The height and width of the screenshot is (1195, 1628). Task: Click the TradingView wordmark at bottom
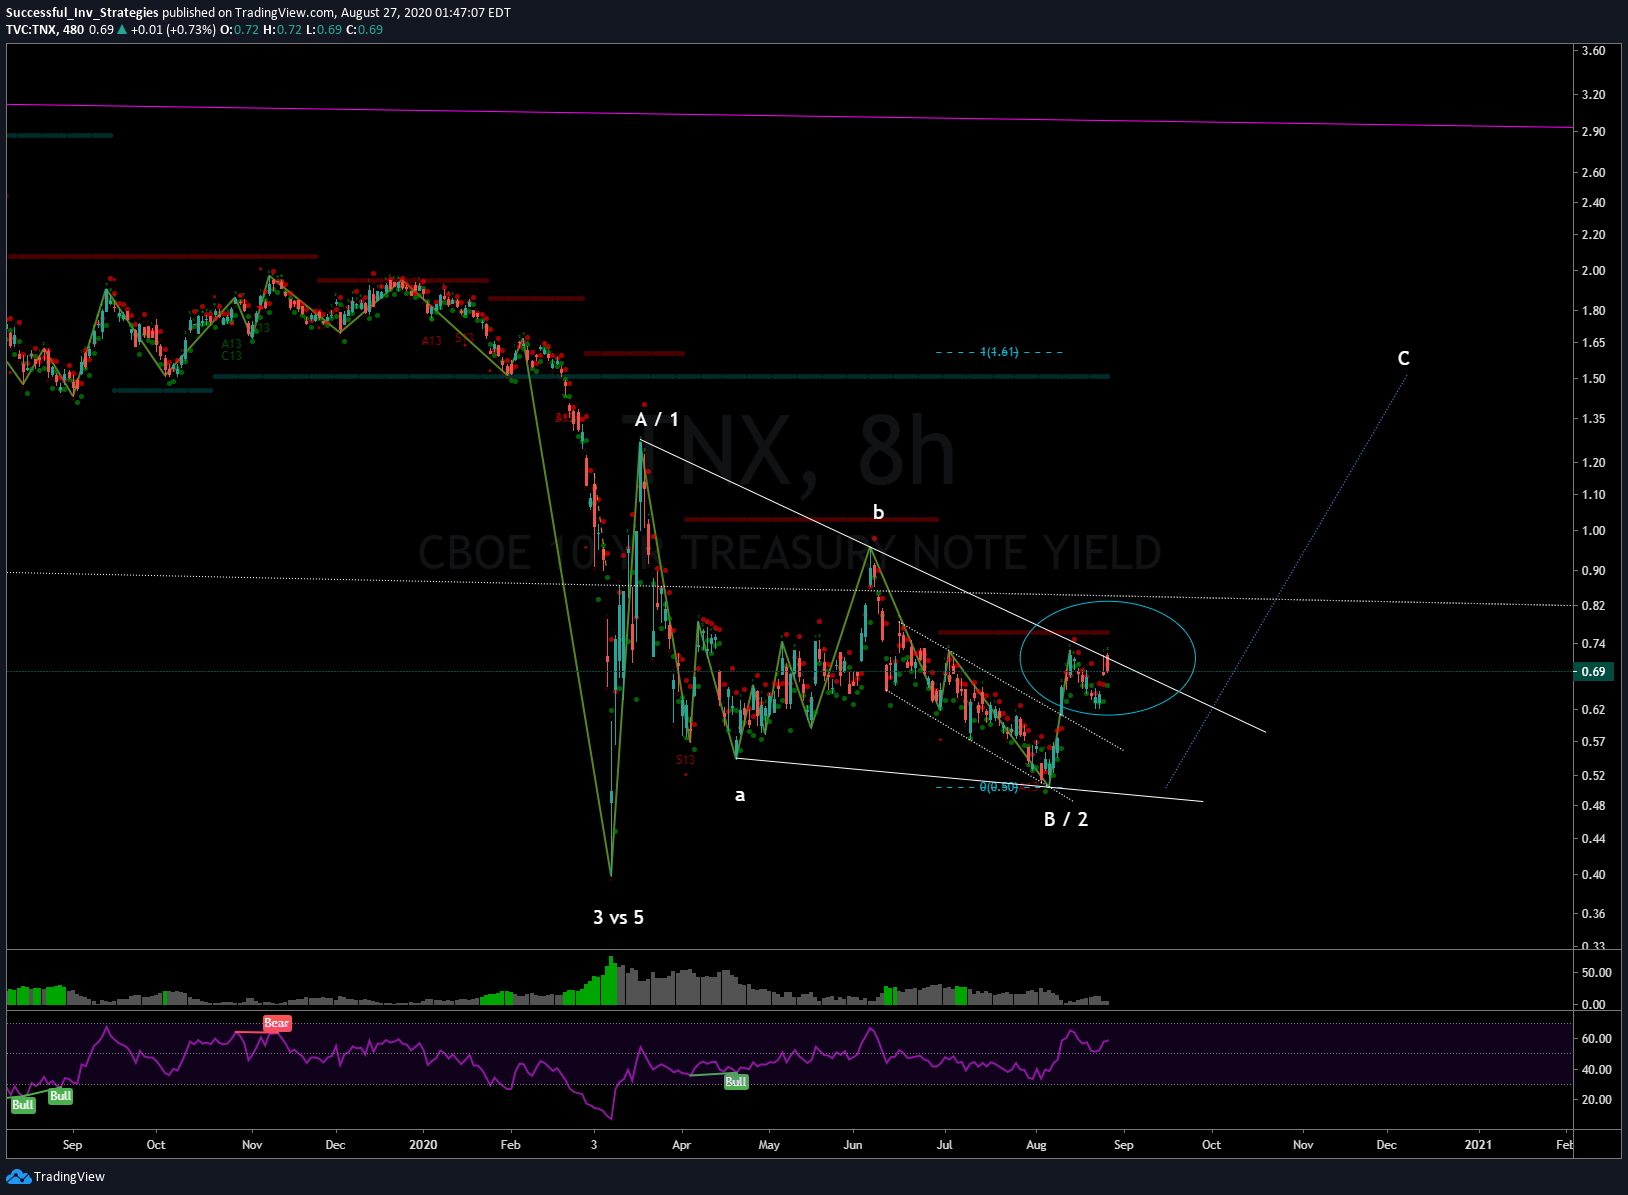click(69, 1177)
